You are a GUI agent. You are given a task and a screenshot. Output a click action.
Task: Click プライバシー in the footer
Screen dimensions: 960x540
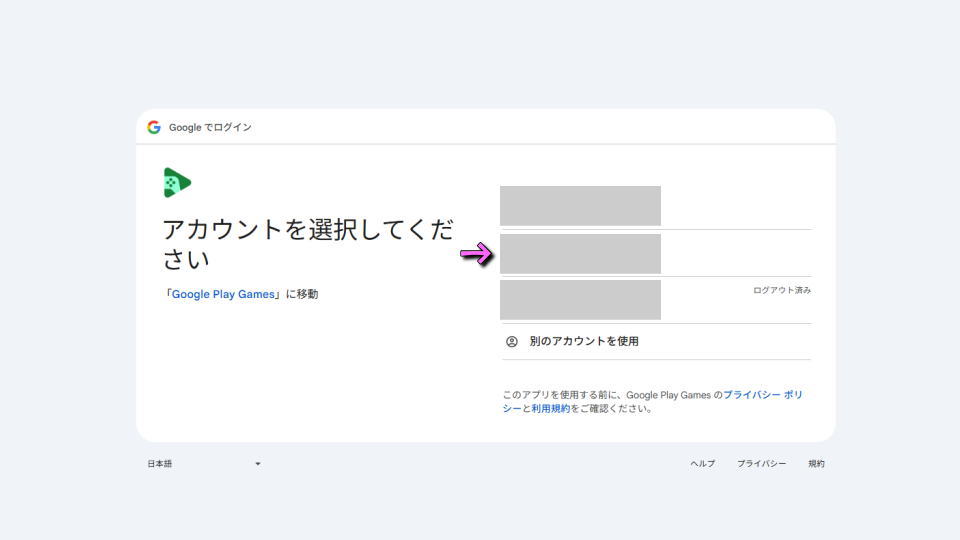[x=761, y=464]
